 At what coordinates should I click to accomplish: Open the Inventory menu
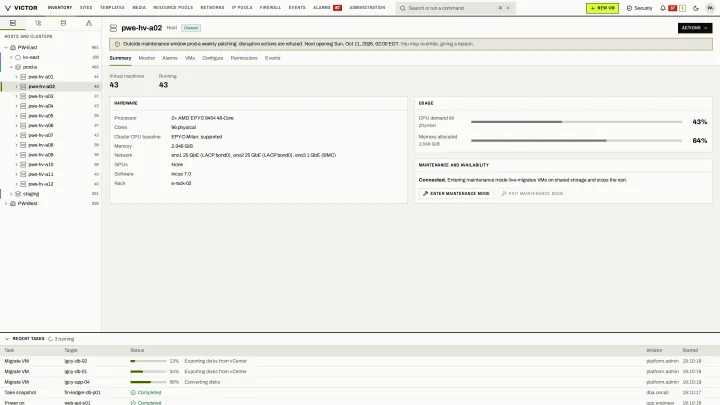pyautogui.click(x=60, y=8)
